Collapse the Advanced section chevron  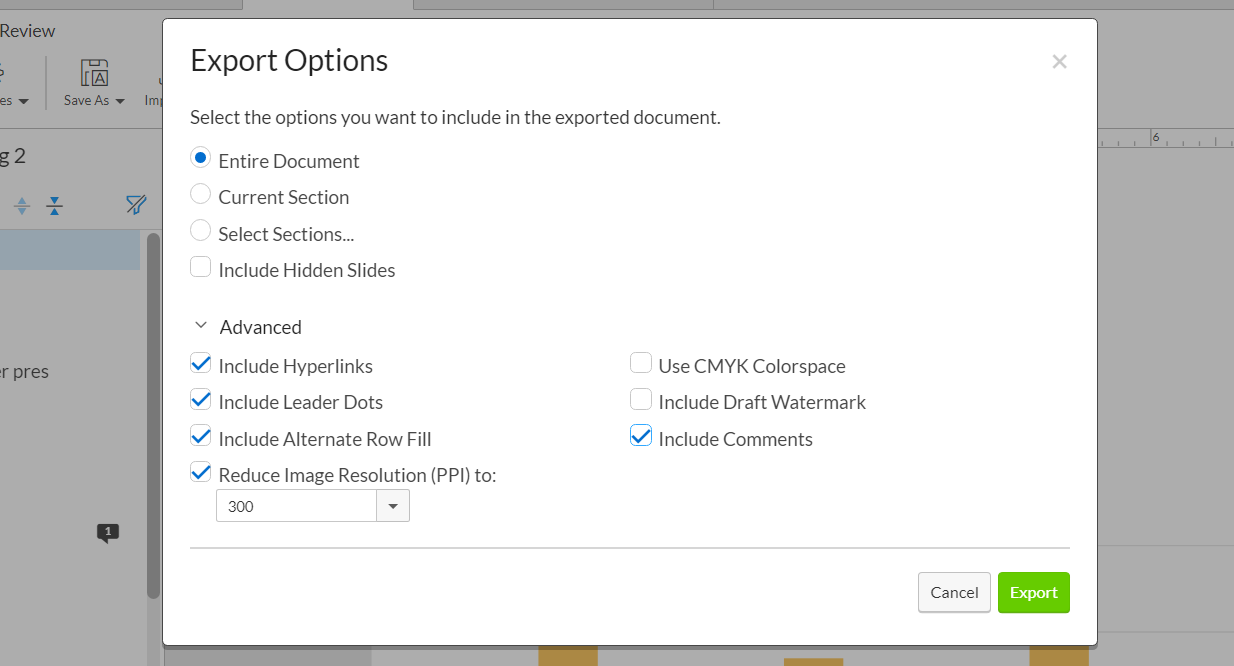[x=201, y=326]
